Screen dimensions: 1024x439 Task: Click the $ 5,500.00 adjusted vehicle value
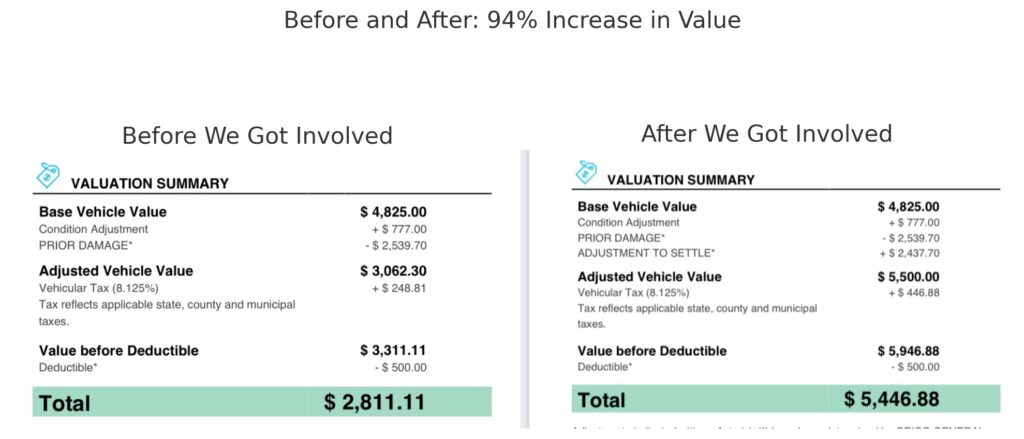coord(906,277)
